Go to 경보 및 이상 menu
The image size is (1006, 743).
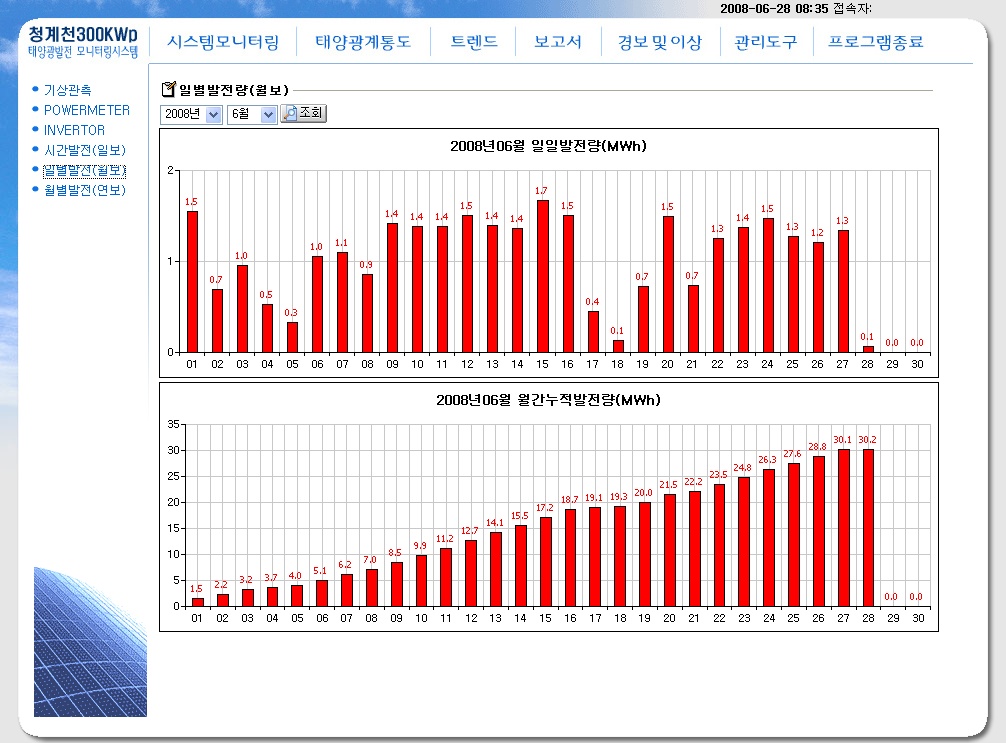[659, 43]
